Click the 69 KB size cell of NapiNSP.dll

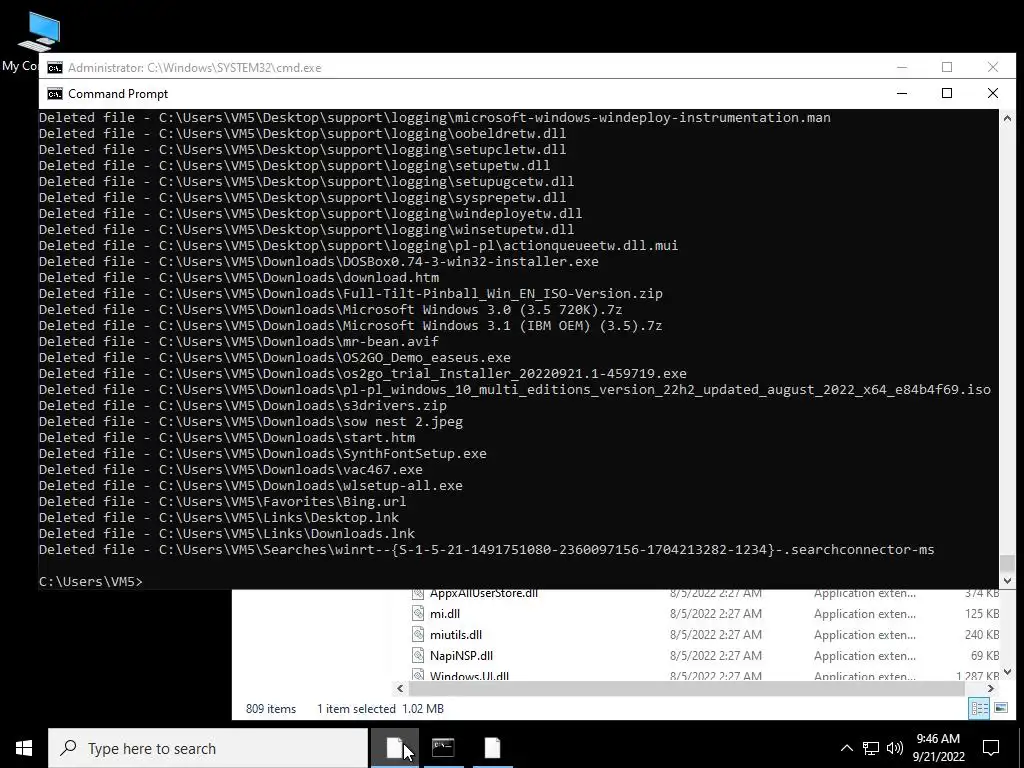click(x=985, y=656)
